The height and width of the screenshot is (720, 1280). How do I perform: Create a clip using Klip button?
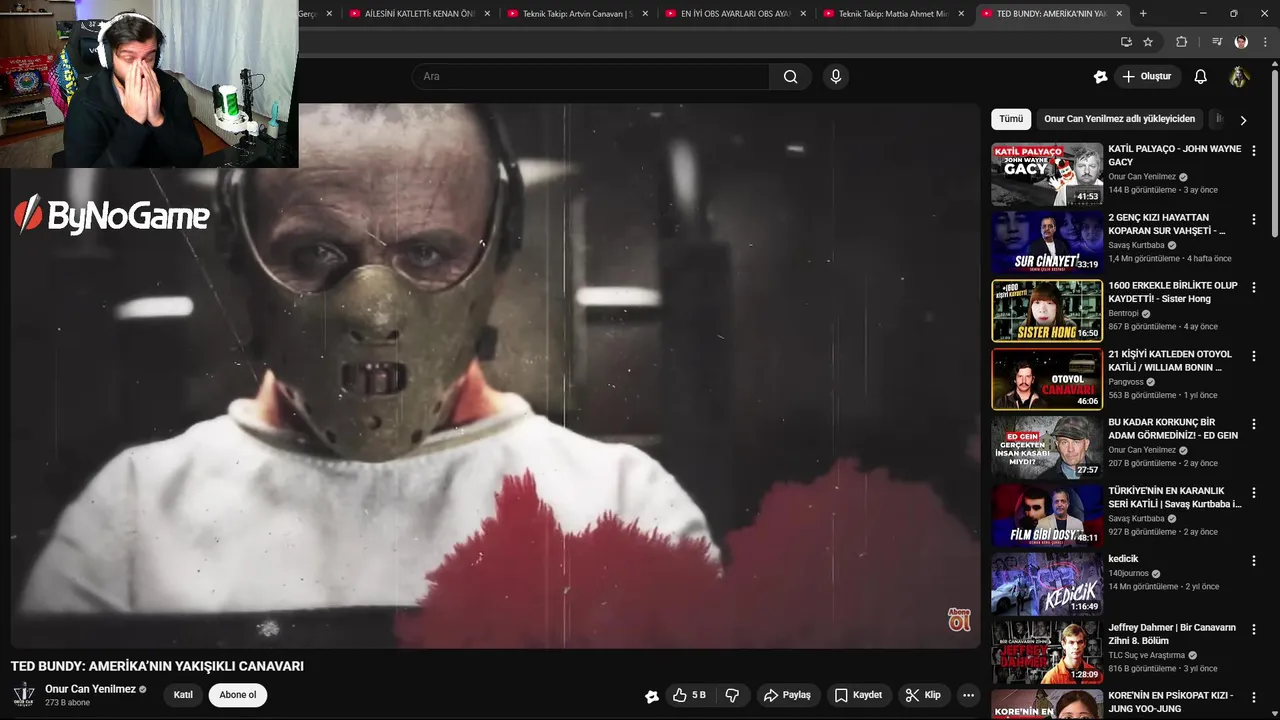click(923, 695)
